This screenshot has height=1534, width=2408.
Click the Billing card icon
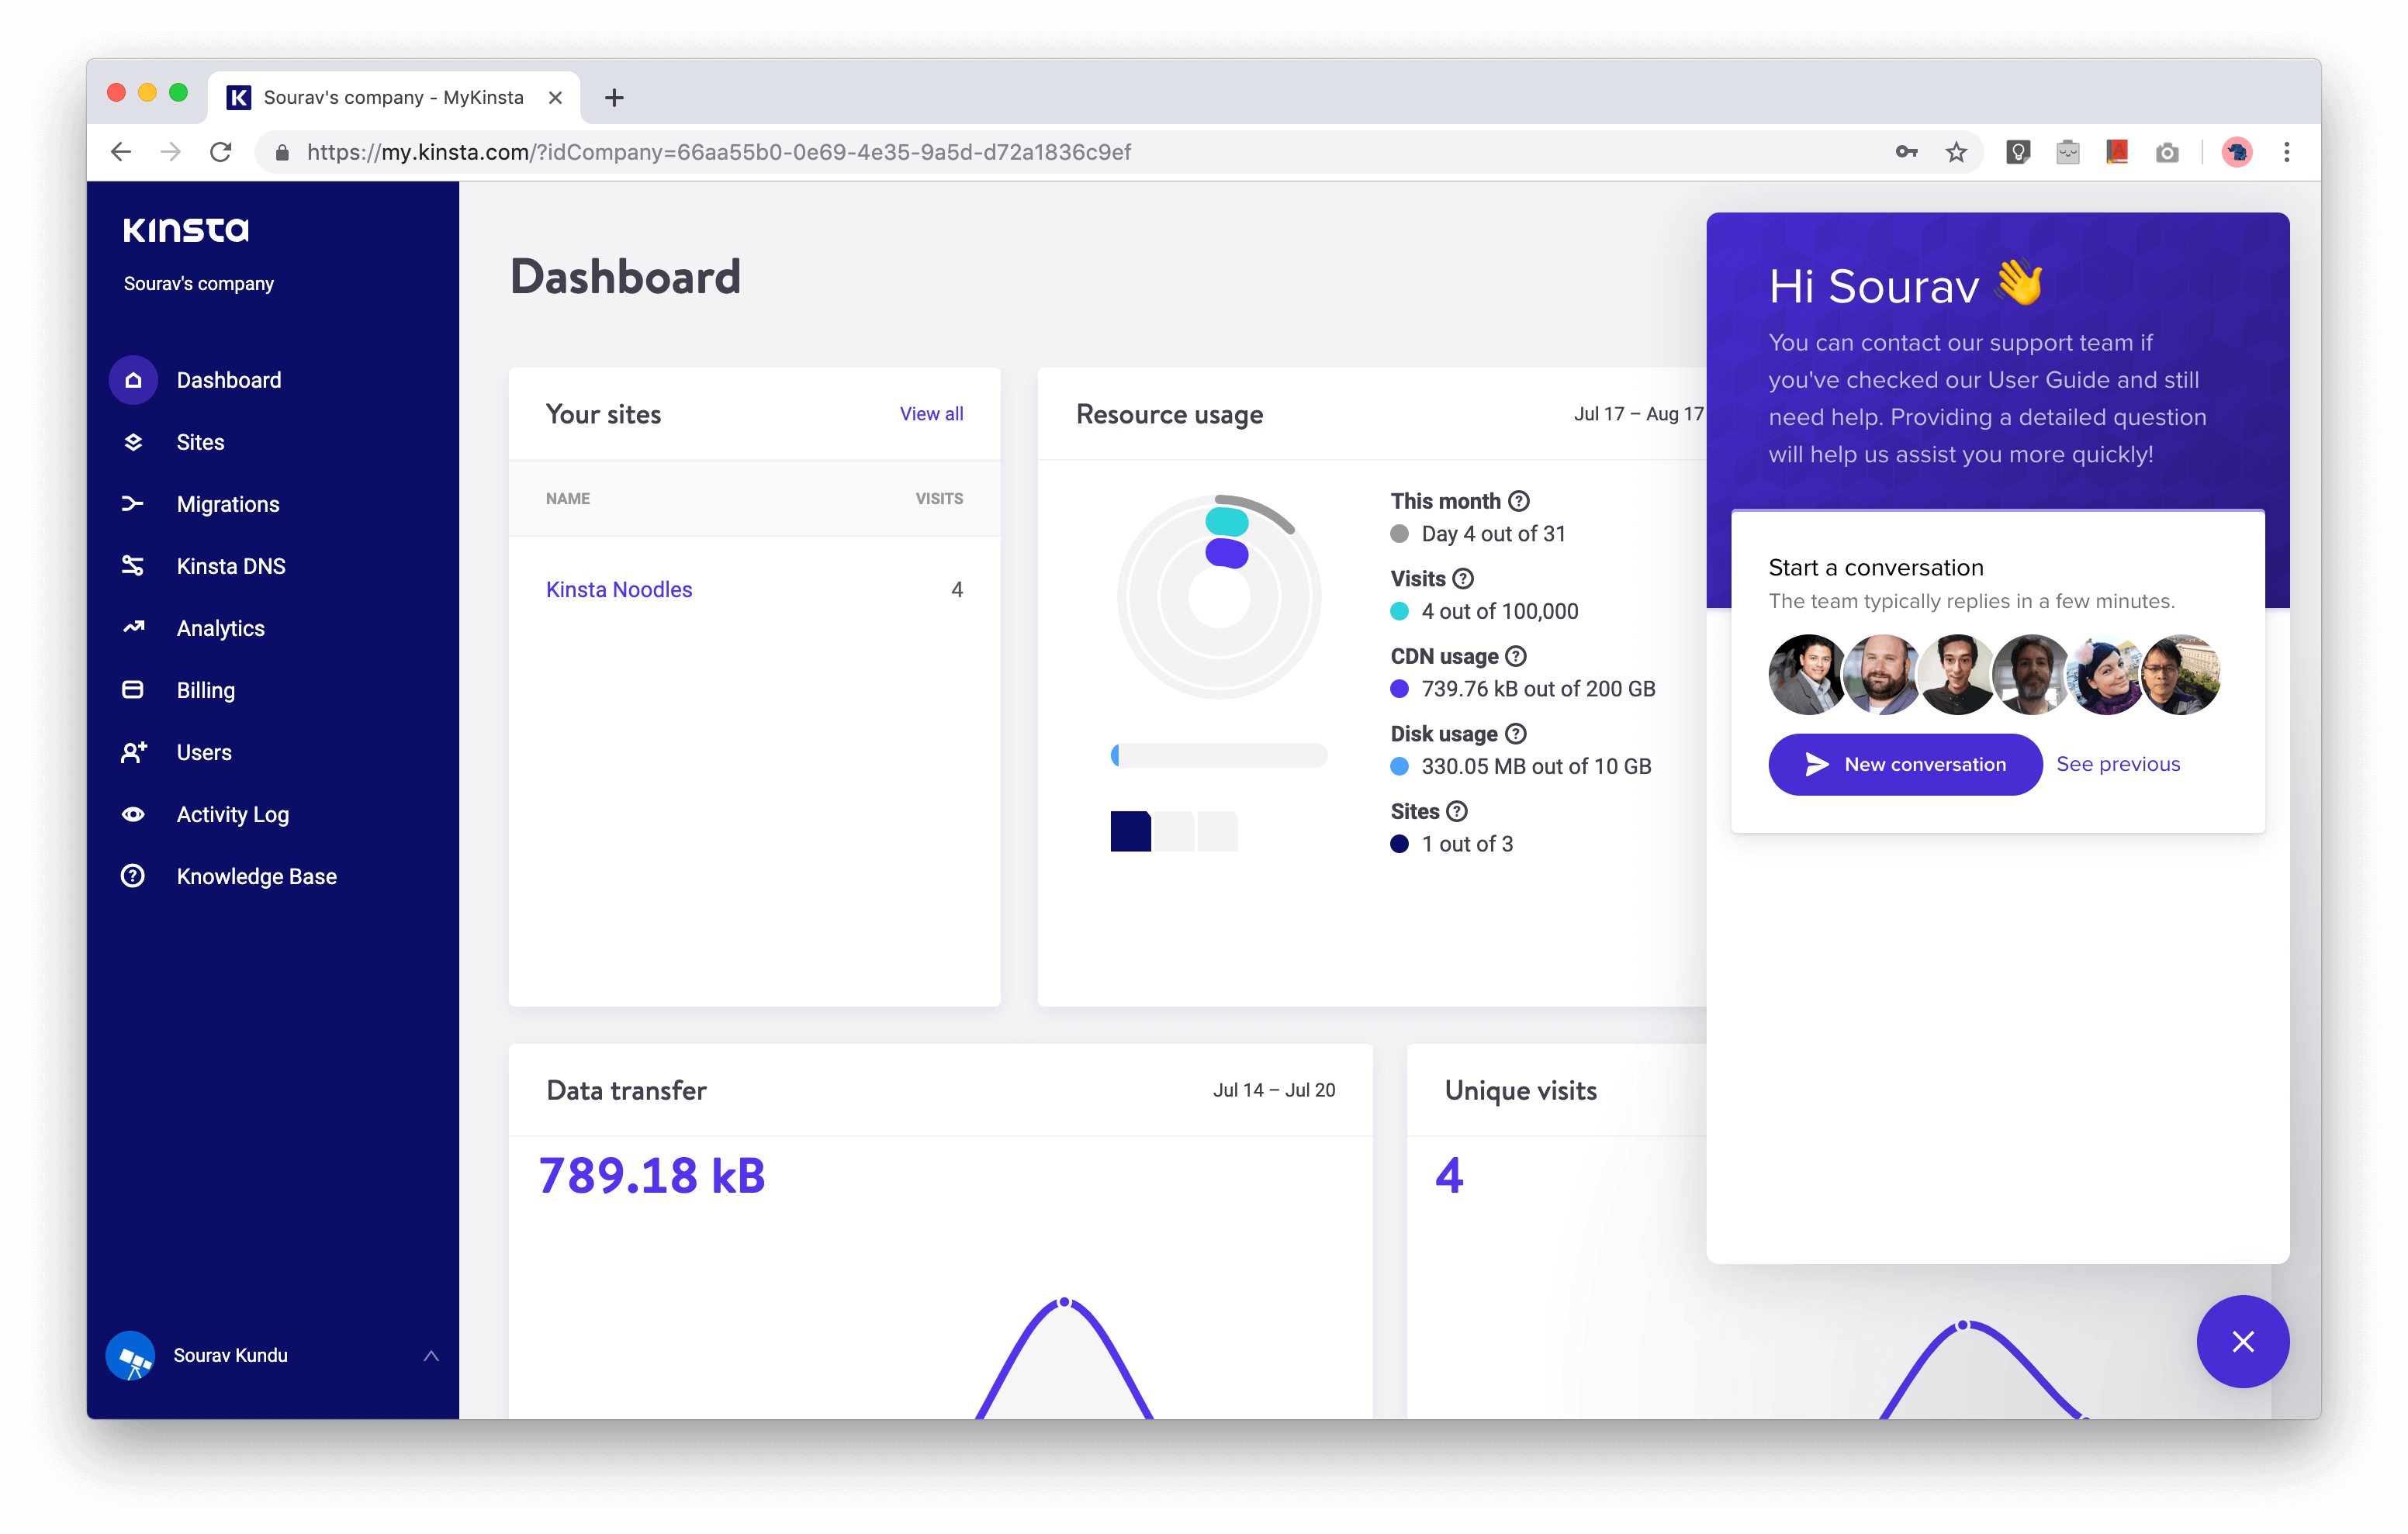(x=133, y=690)
